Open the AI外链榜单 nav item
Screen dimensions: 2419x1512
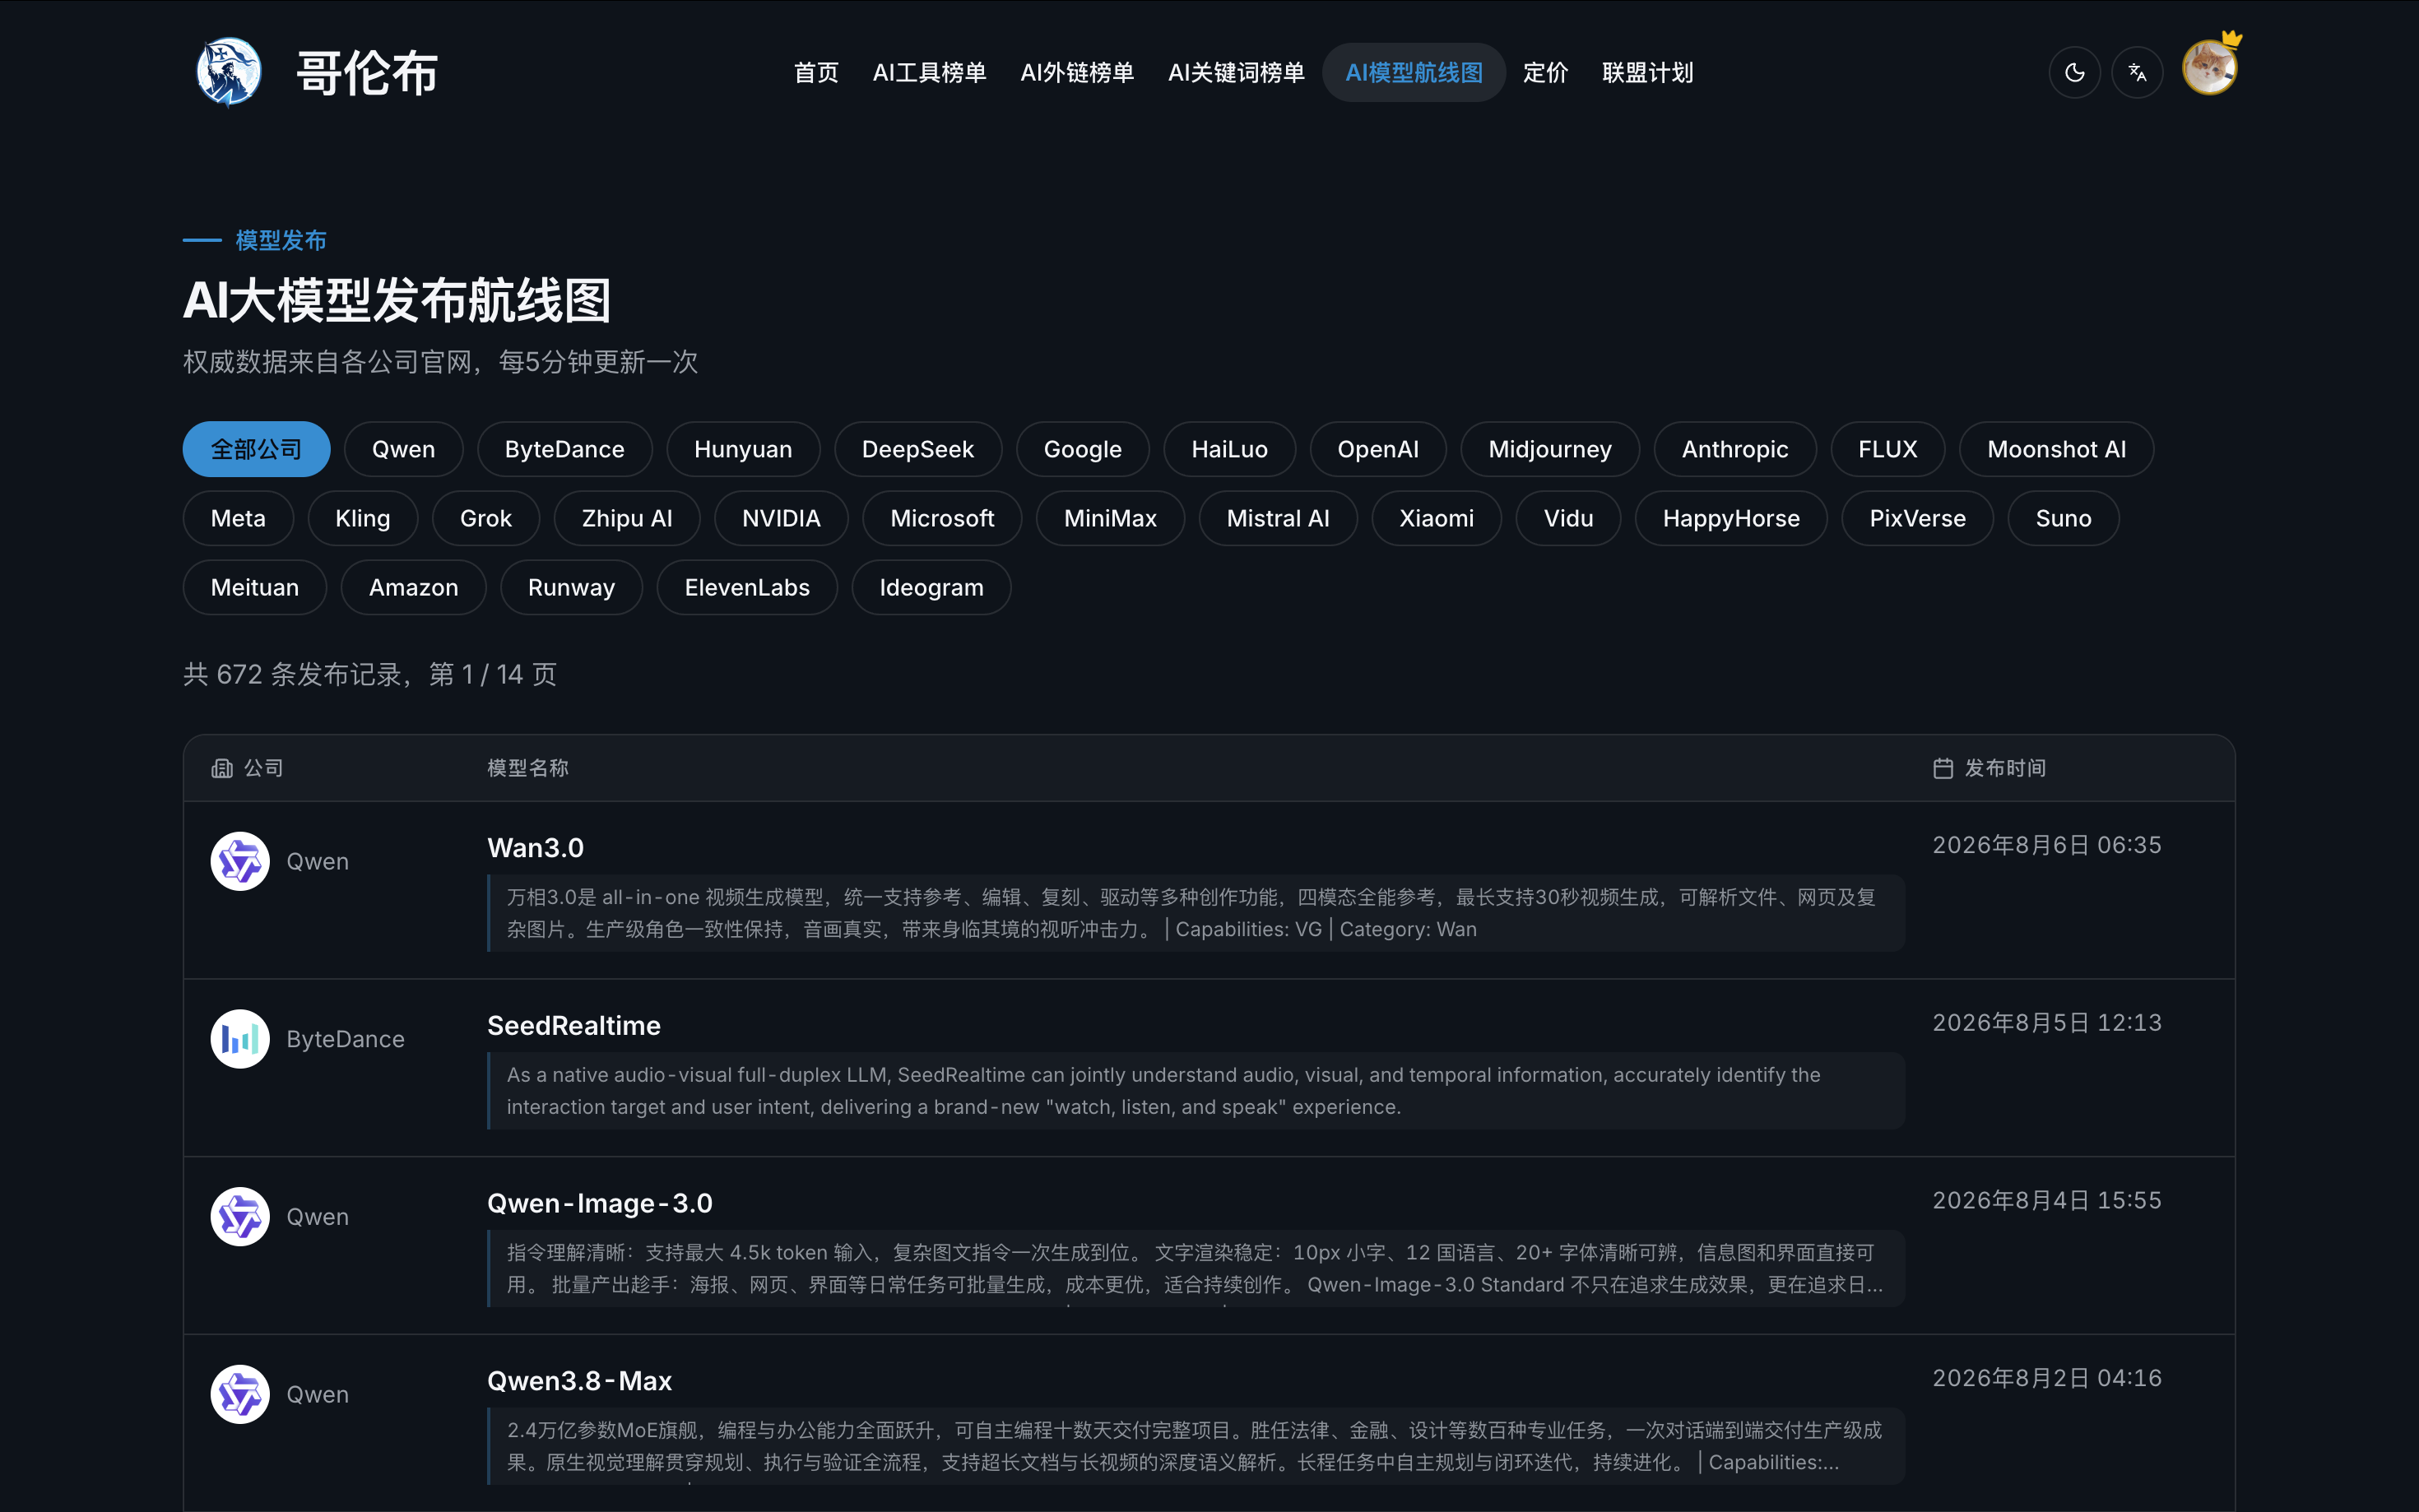[x=1077, y=72]
